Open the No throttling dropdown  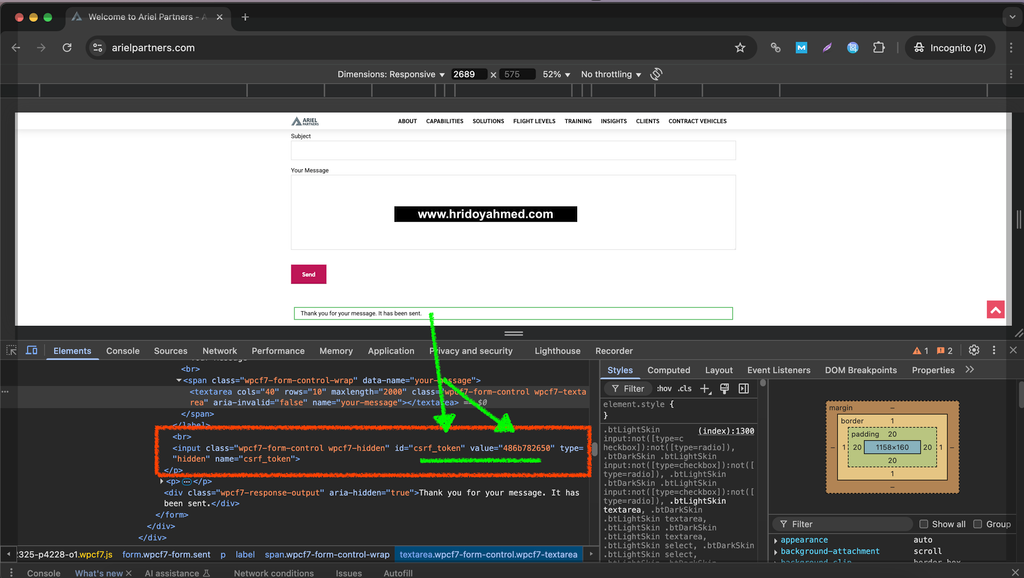611,74
